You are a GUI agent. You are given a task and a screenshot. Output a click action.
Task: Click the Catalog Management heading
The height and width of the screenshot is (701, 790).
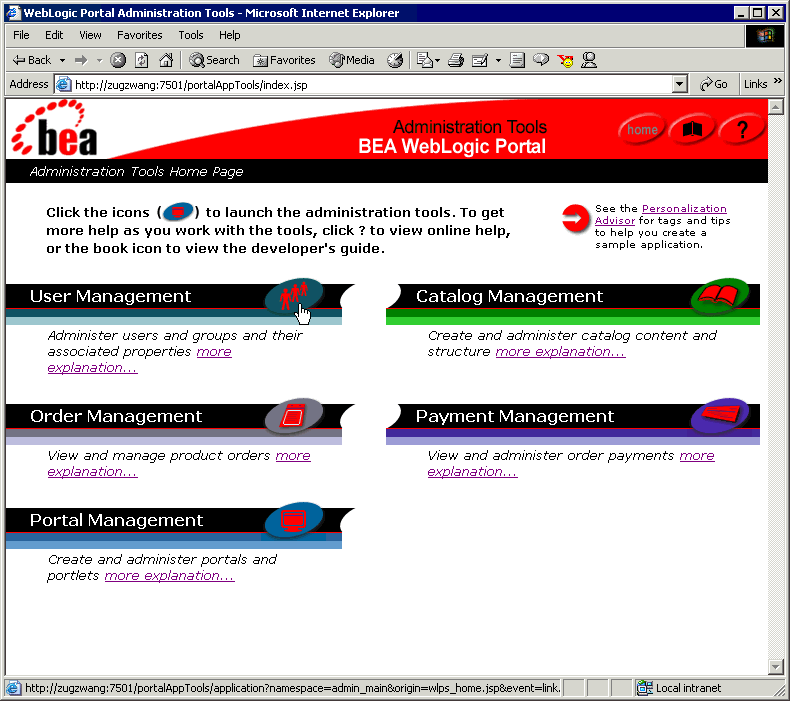click(509, 296)
